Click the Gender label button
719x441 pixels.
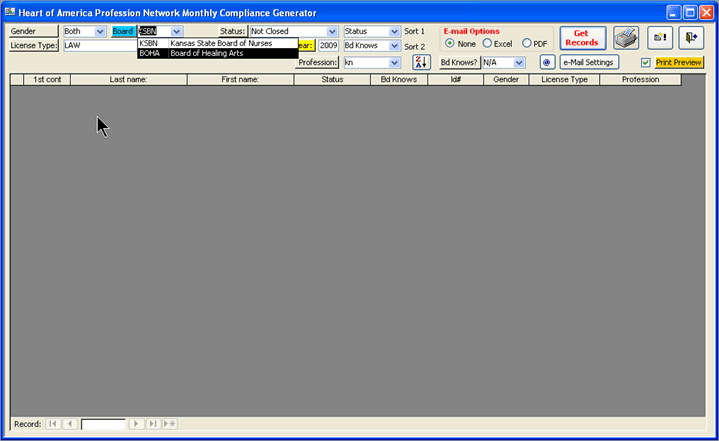(33, 31)
